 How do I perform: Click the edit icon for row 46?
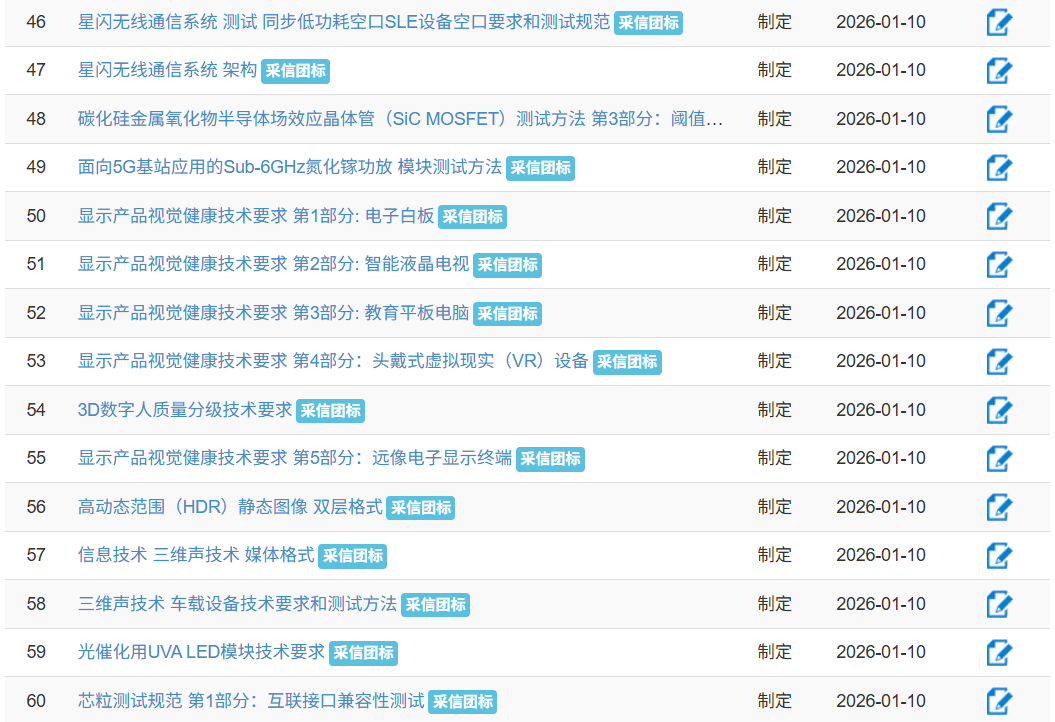pos(998,22)
